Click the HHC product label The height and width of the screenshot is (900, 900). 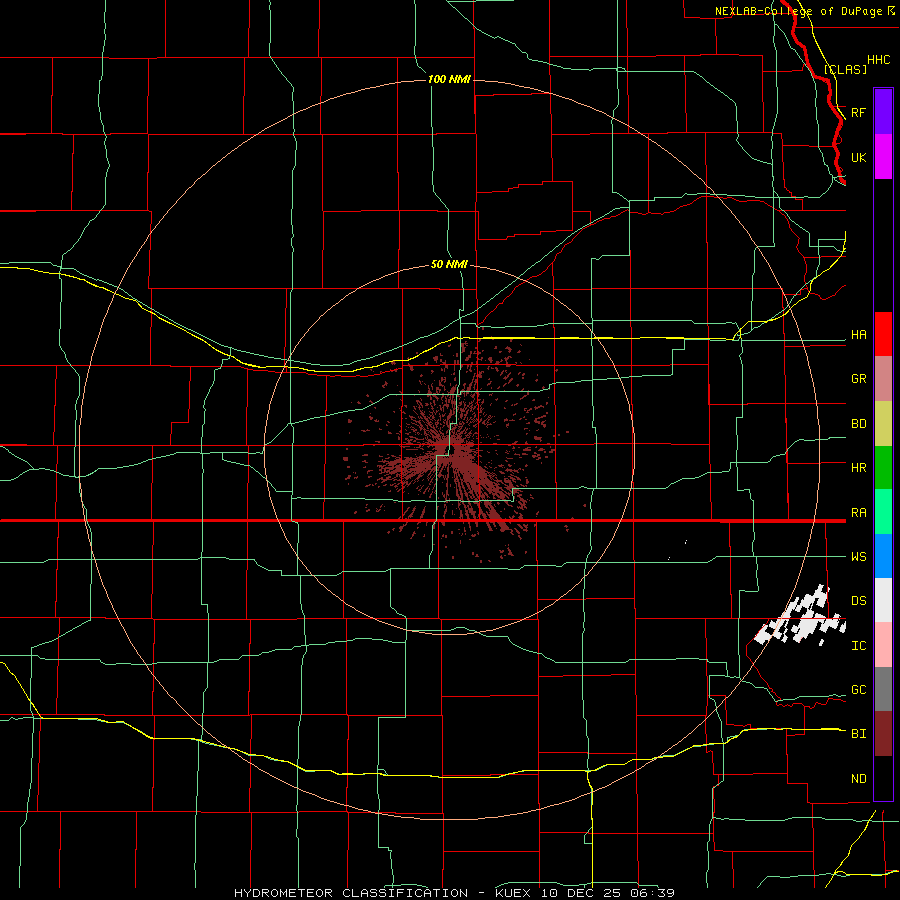point(879,60)
